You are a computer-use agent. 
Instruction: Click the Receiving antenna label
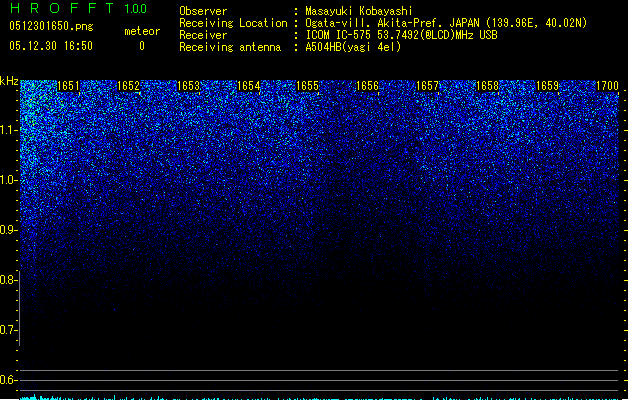click(x=230, y=47)
